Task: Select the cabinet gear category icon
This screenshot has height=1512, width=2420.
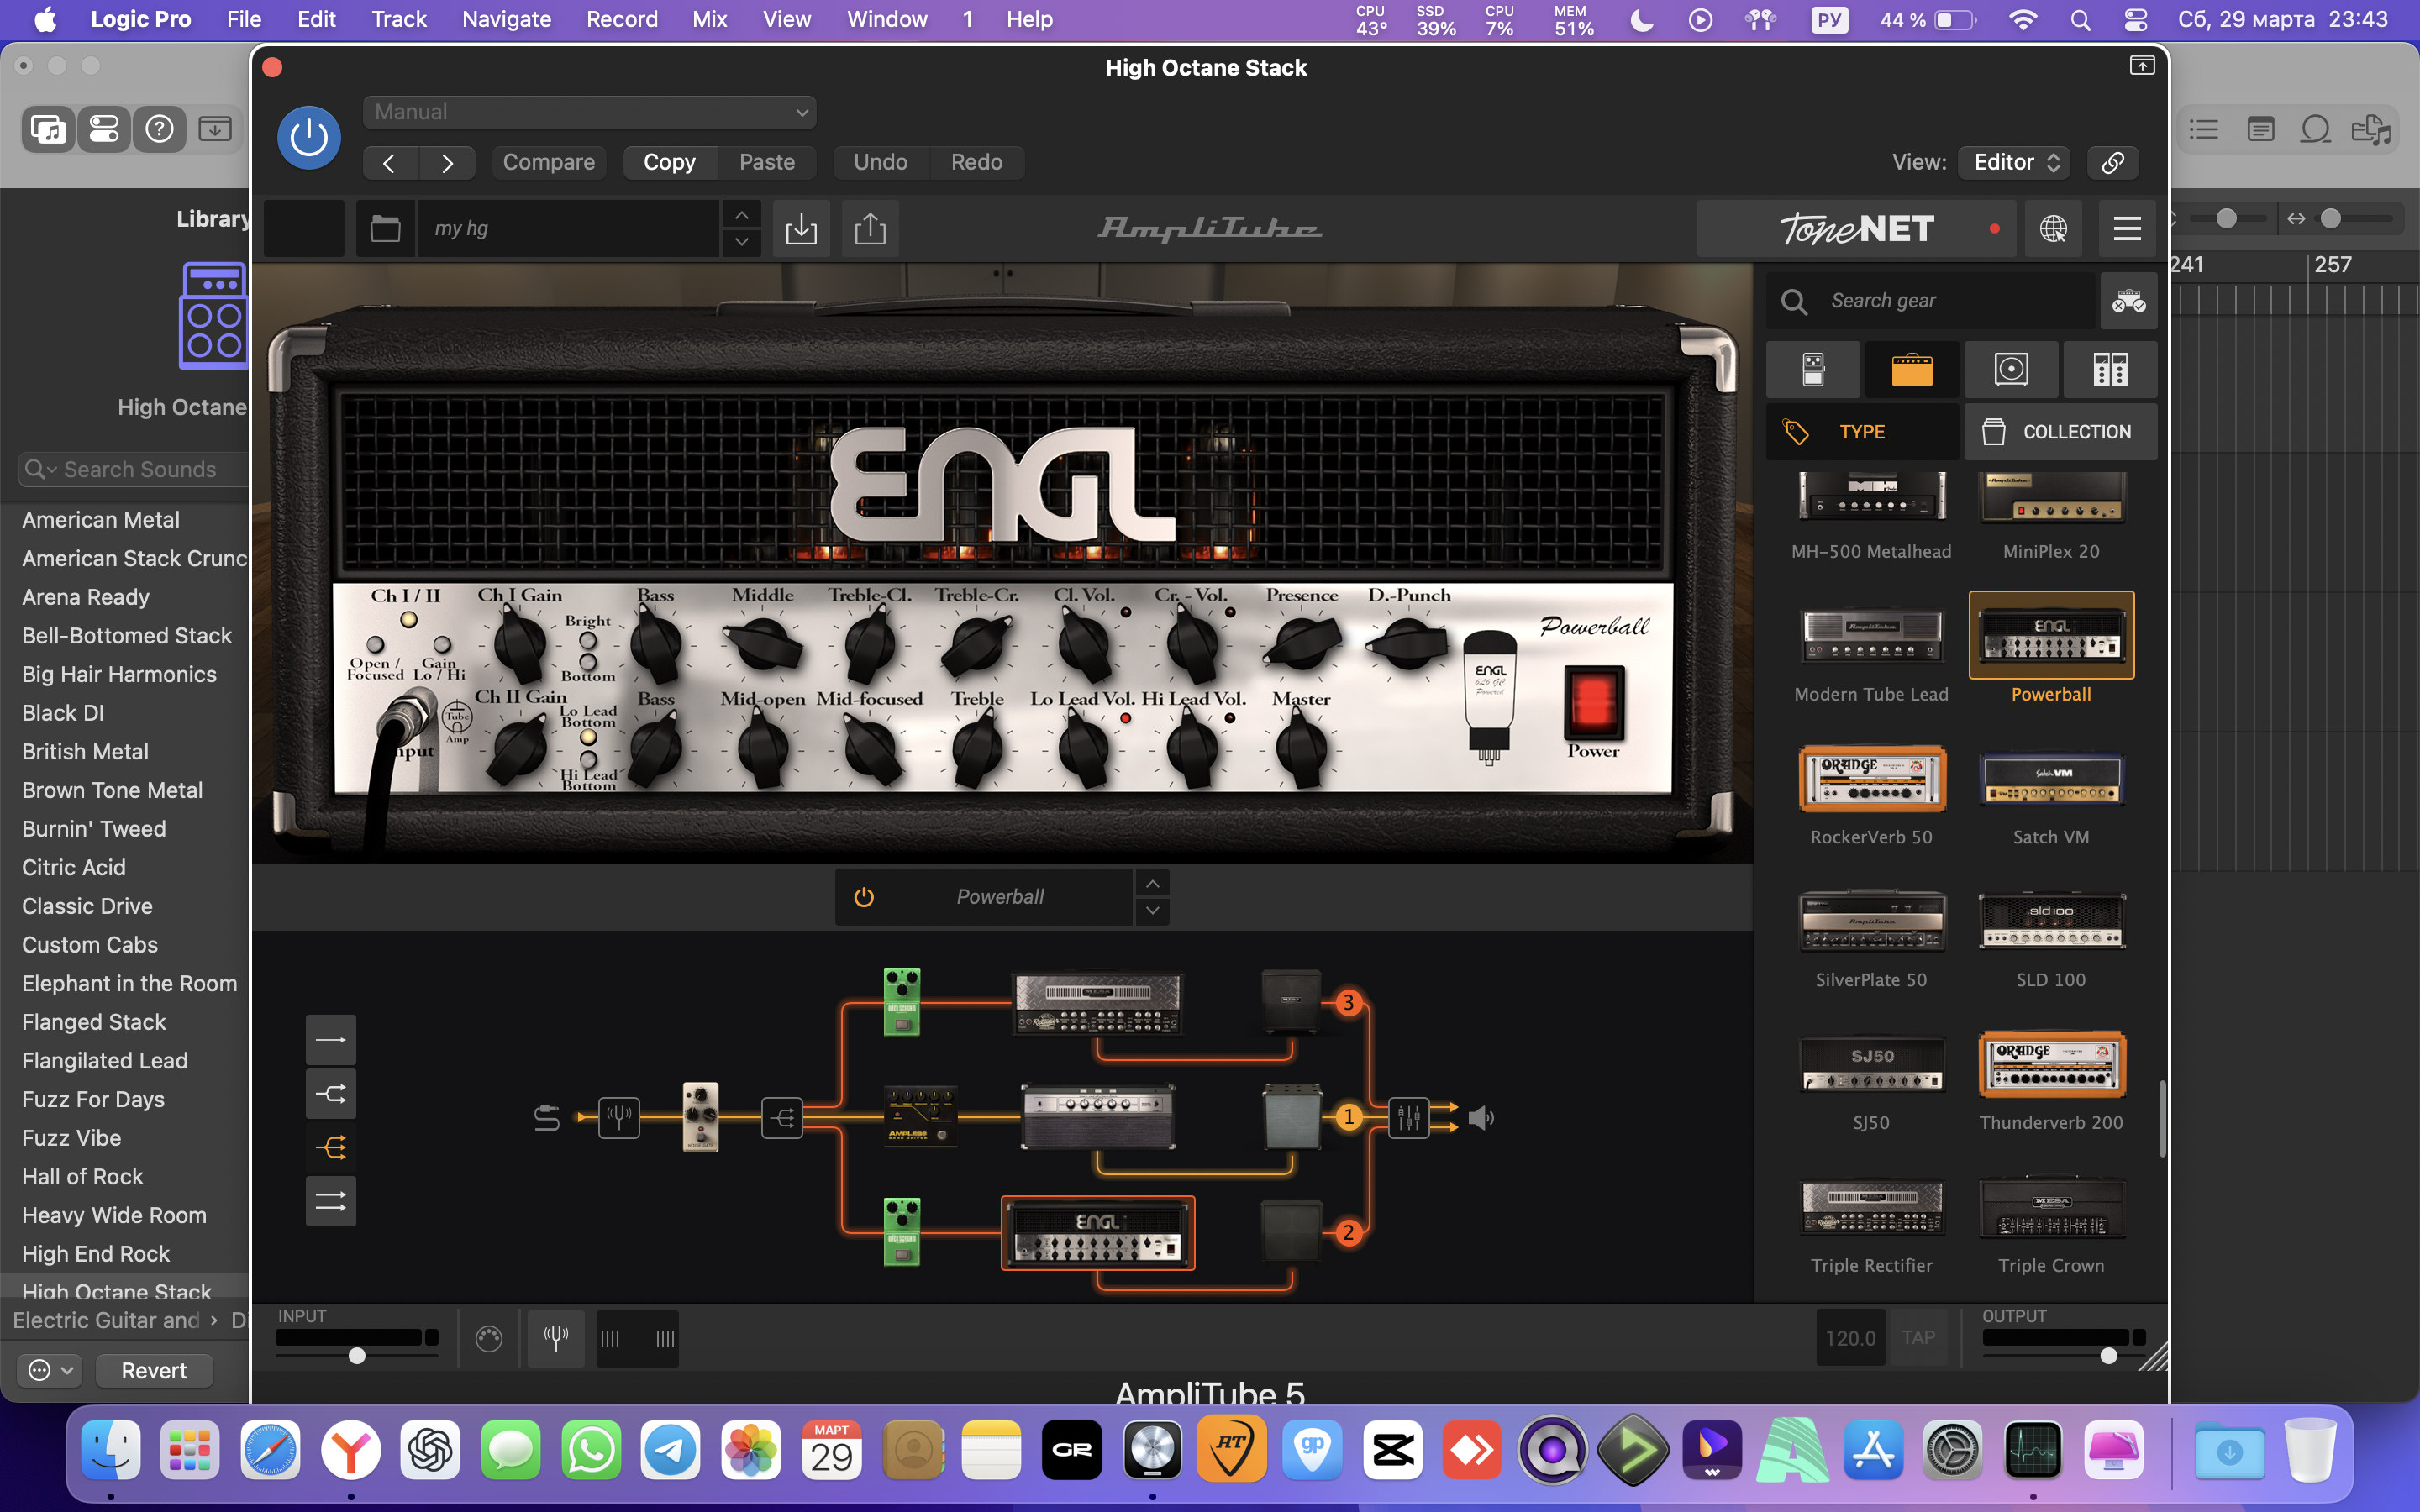Action: coord(2010,370)
